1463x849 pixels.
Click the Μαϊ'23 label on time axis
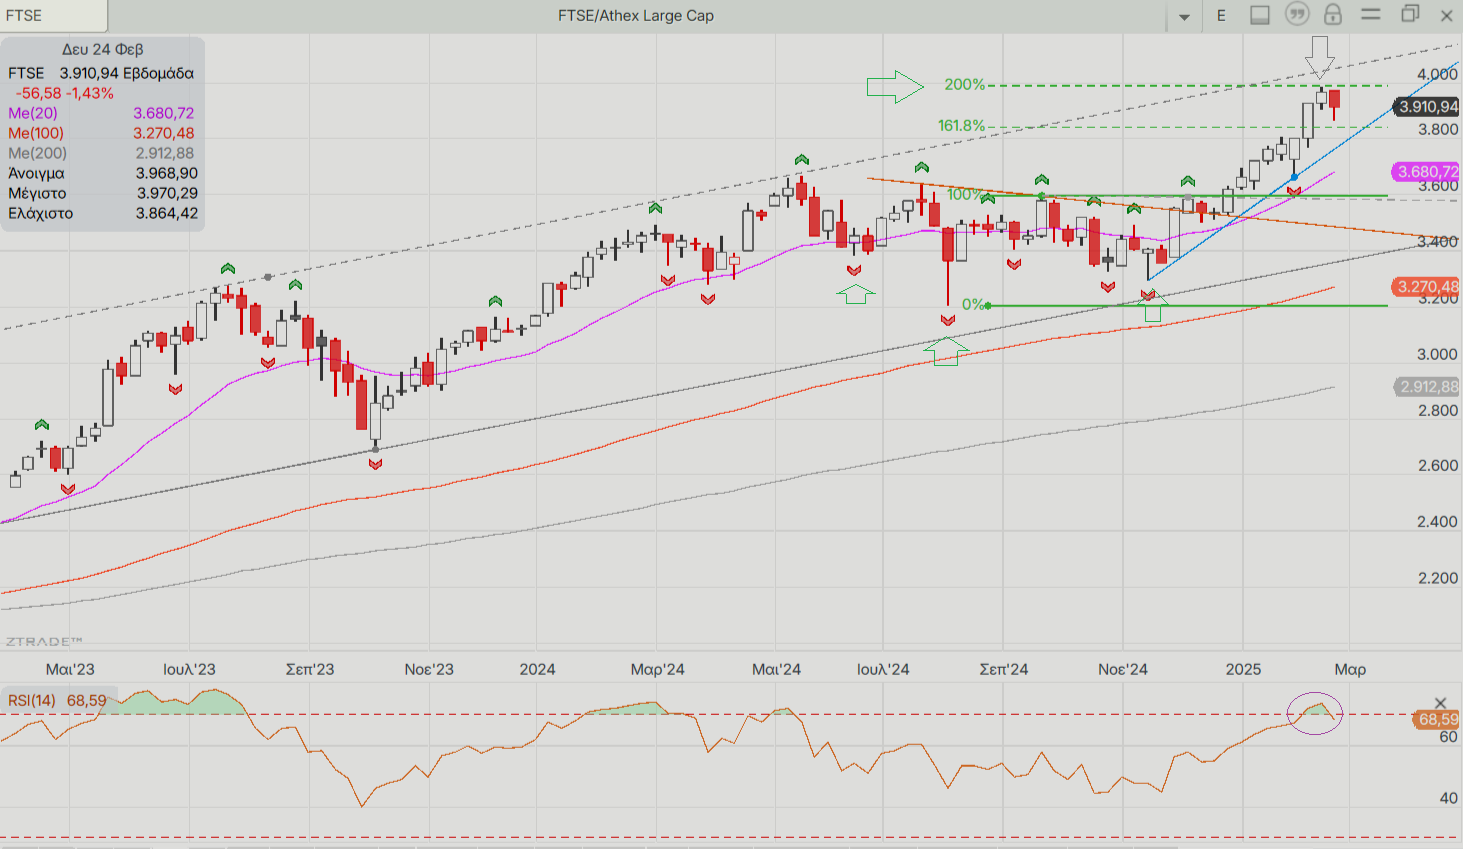(70, 669)
